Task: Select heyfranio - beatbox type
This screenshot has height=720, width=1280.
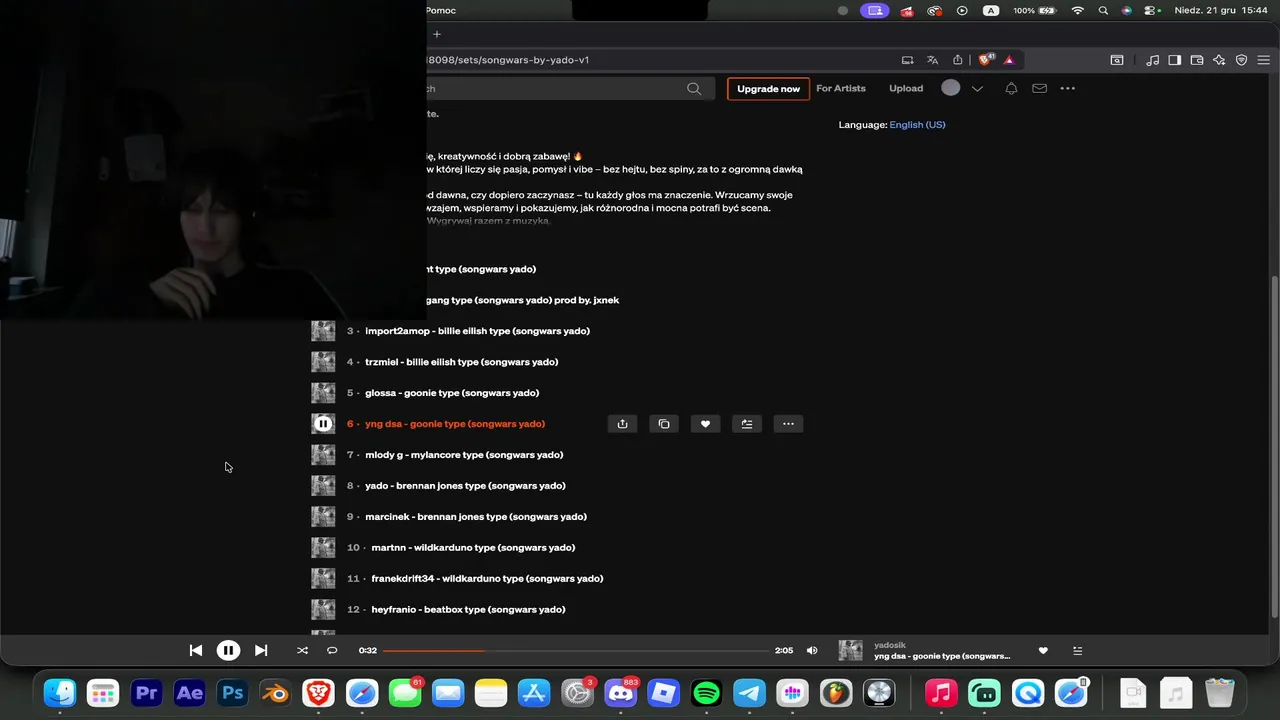Action: click(x=468, y=610)
